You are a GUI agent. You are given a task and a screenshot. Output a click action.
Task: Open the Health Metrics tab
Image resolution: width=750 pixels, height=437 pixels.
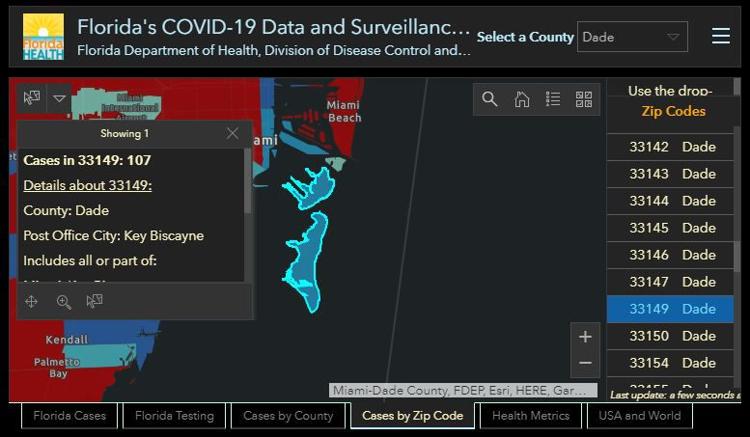point(530,415)
